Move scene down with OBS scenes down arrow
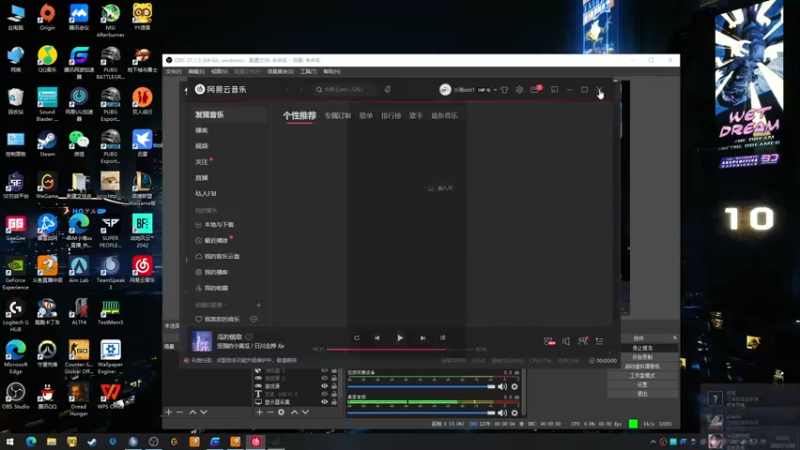Screen dimensions: 800x450 point(204,412)
